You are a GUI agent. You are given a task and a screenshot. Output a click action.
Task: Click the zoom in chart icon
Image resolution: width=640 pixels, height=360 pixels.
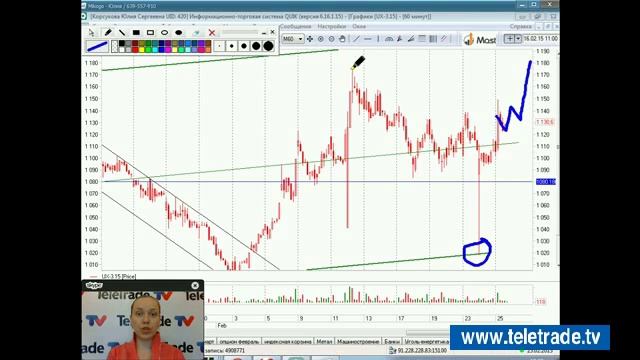pyautogui.click(x=321, y=39)
